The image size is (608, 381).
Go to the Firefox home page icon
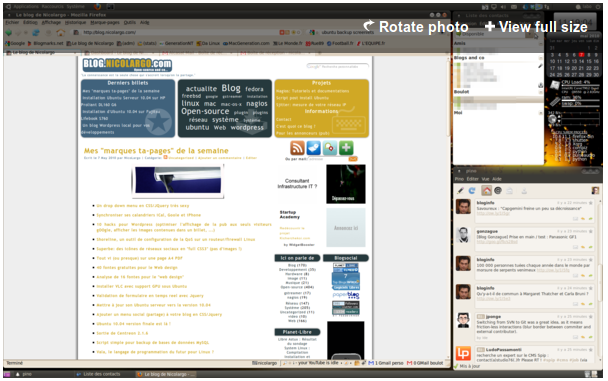pos(60,33)
